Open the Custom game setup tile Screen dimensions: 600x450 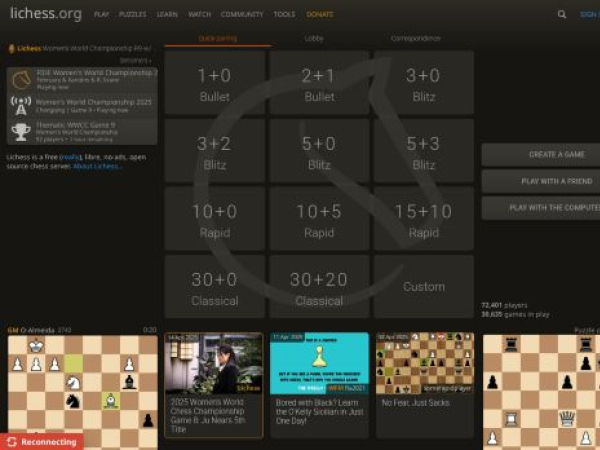424,287
